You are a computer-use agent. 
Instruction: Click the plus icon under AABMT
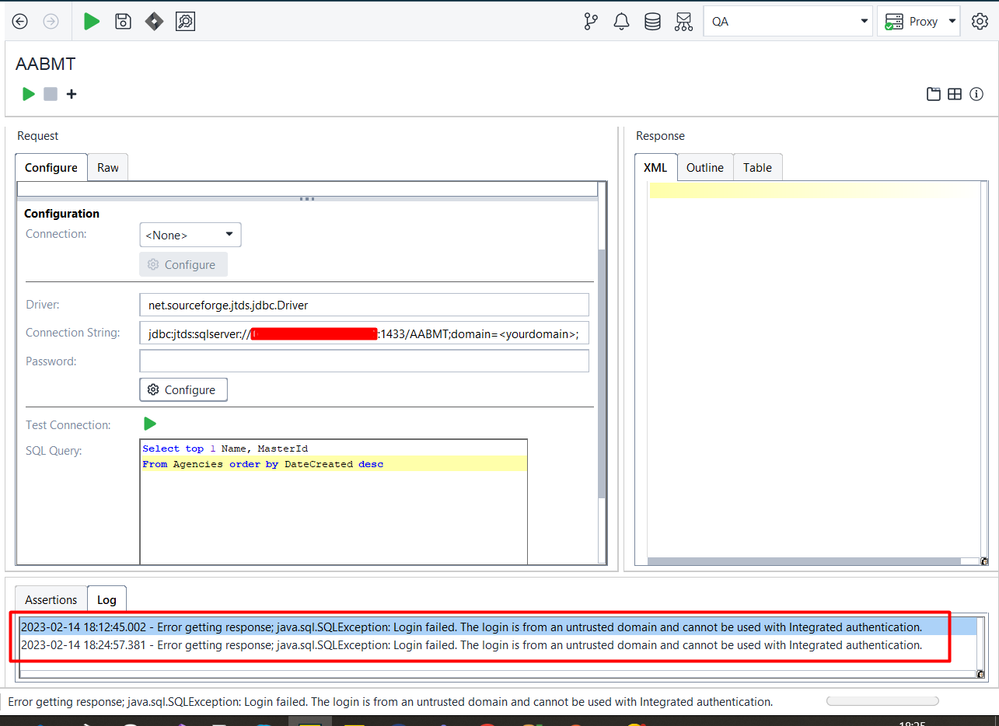pos(71,94)
